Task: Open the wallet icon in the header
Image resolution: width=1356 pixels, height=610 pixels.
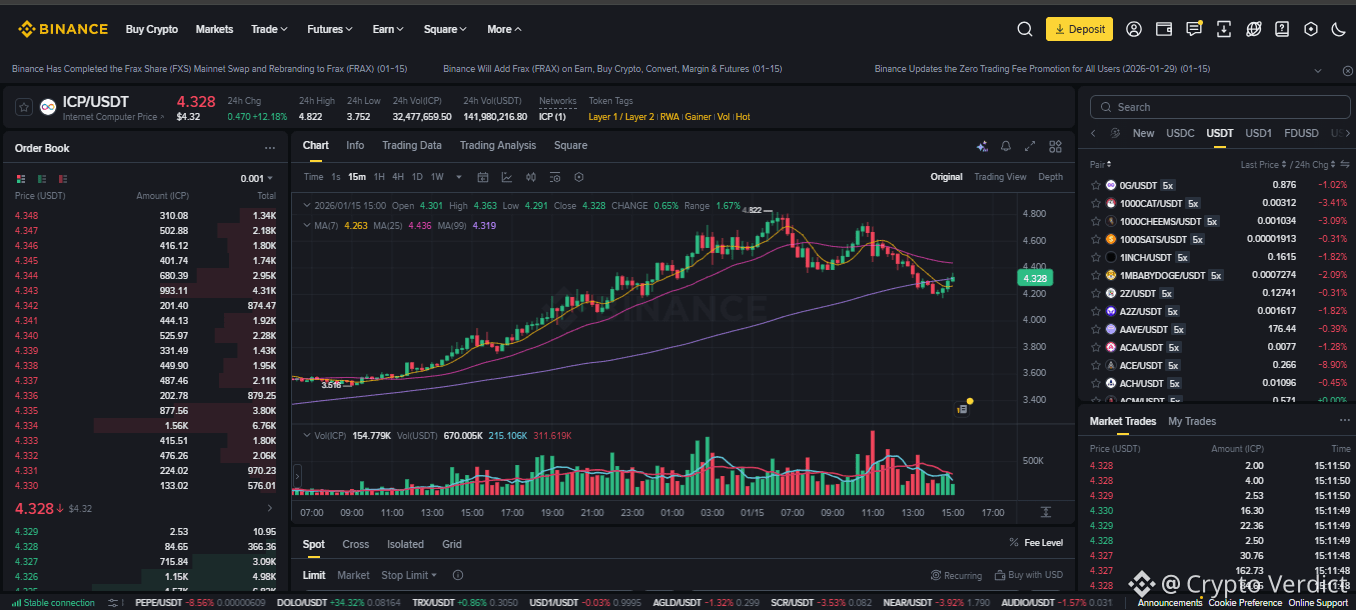Action: point(1163,29)
